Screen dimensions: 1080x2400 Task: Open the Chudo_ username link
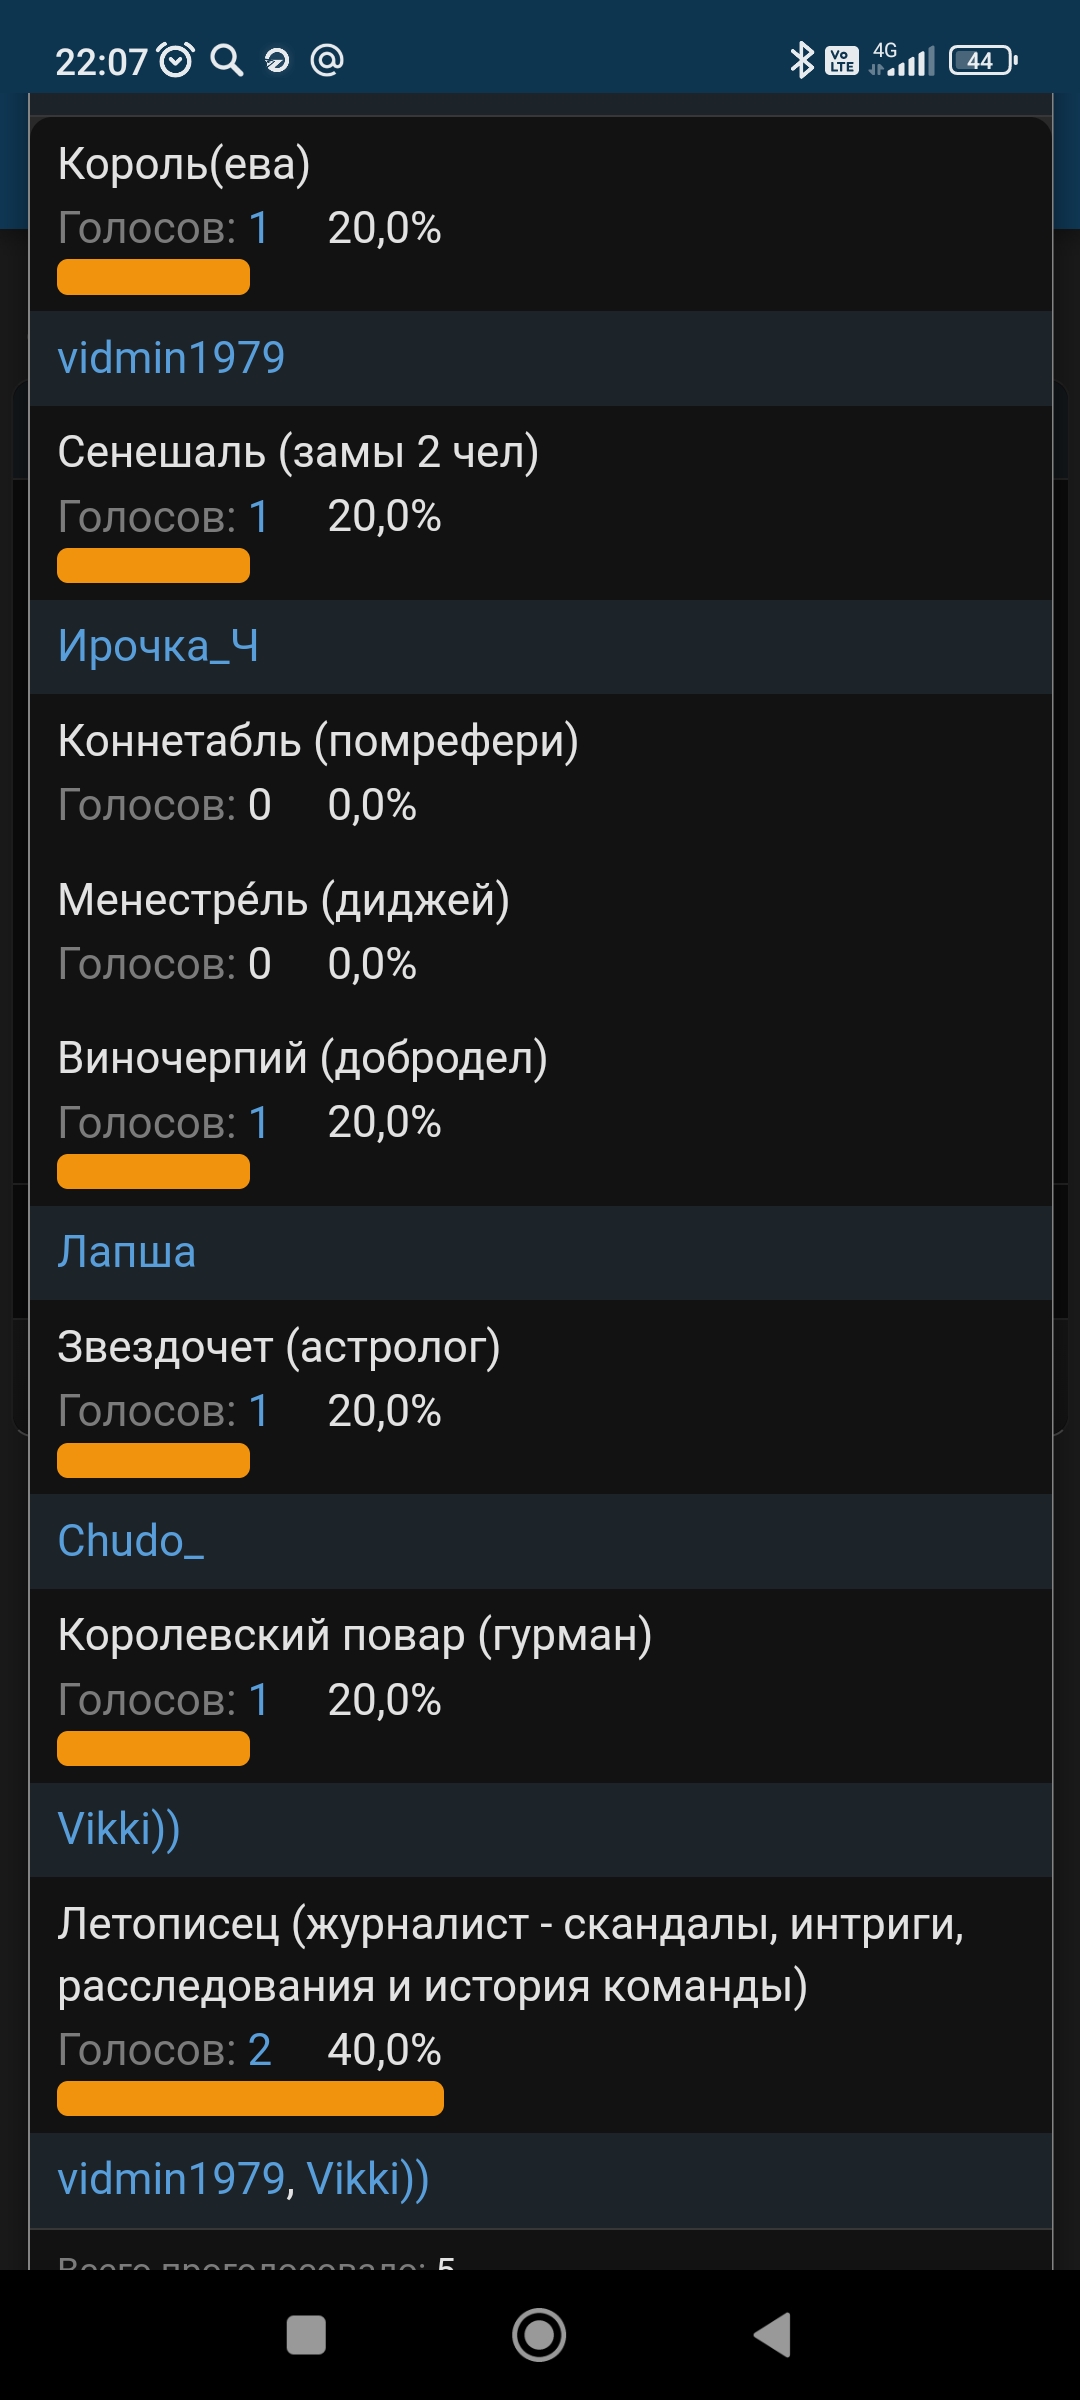(x=130, y=1541)
